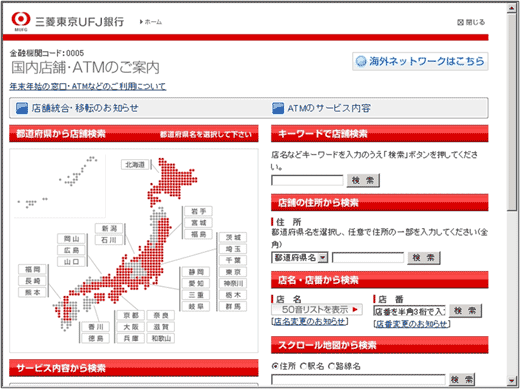Open 年末年始の窓口・ATMなどのご利用について link
Viewport: 520px width, 389px height.
[88, 86]
